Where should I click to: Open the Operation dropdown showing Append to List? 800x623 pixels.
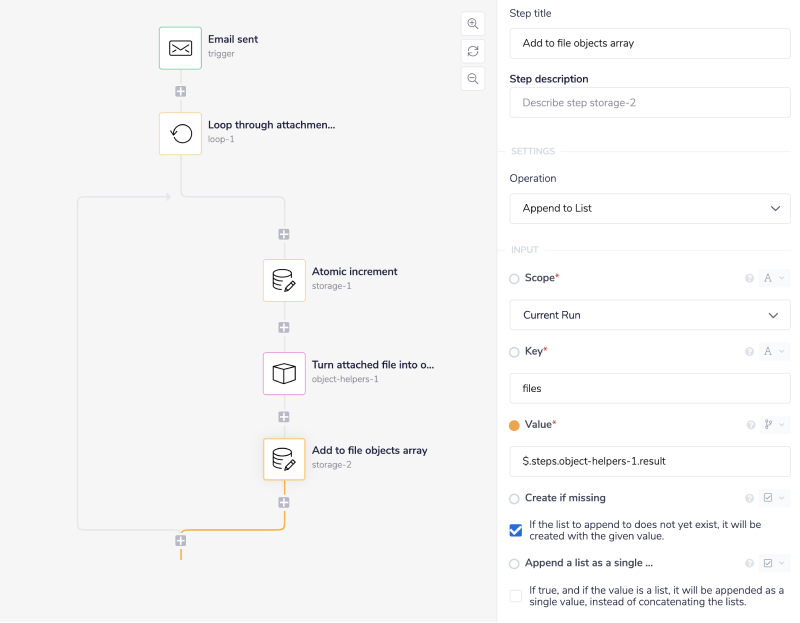[x=650, y=208]
